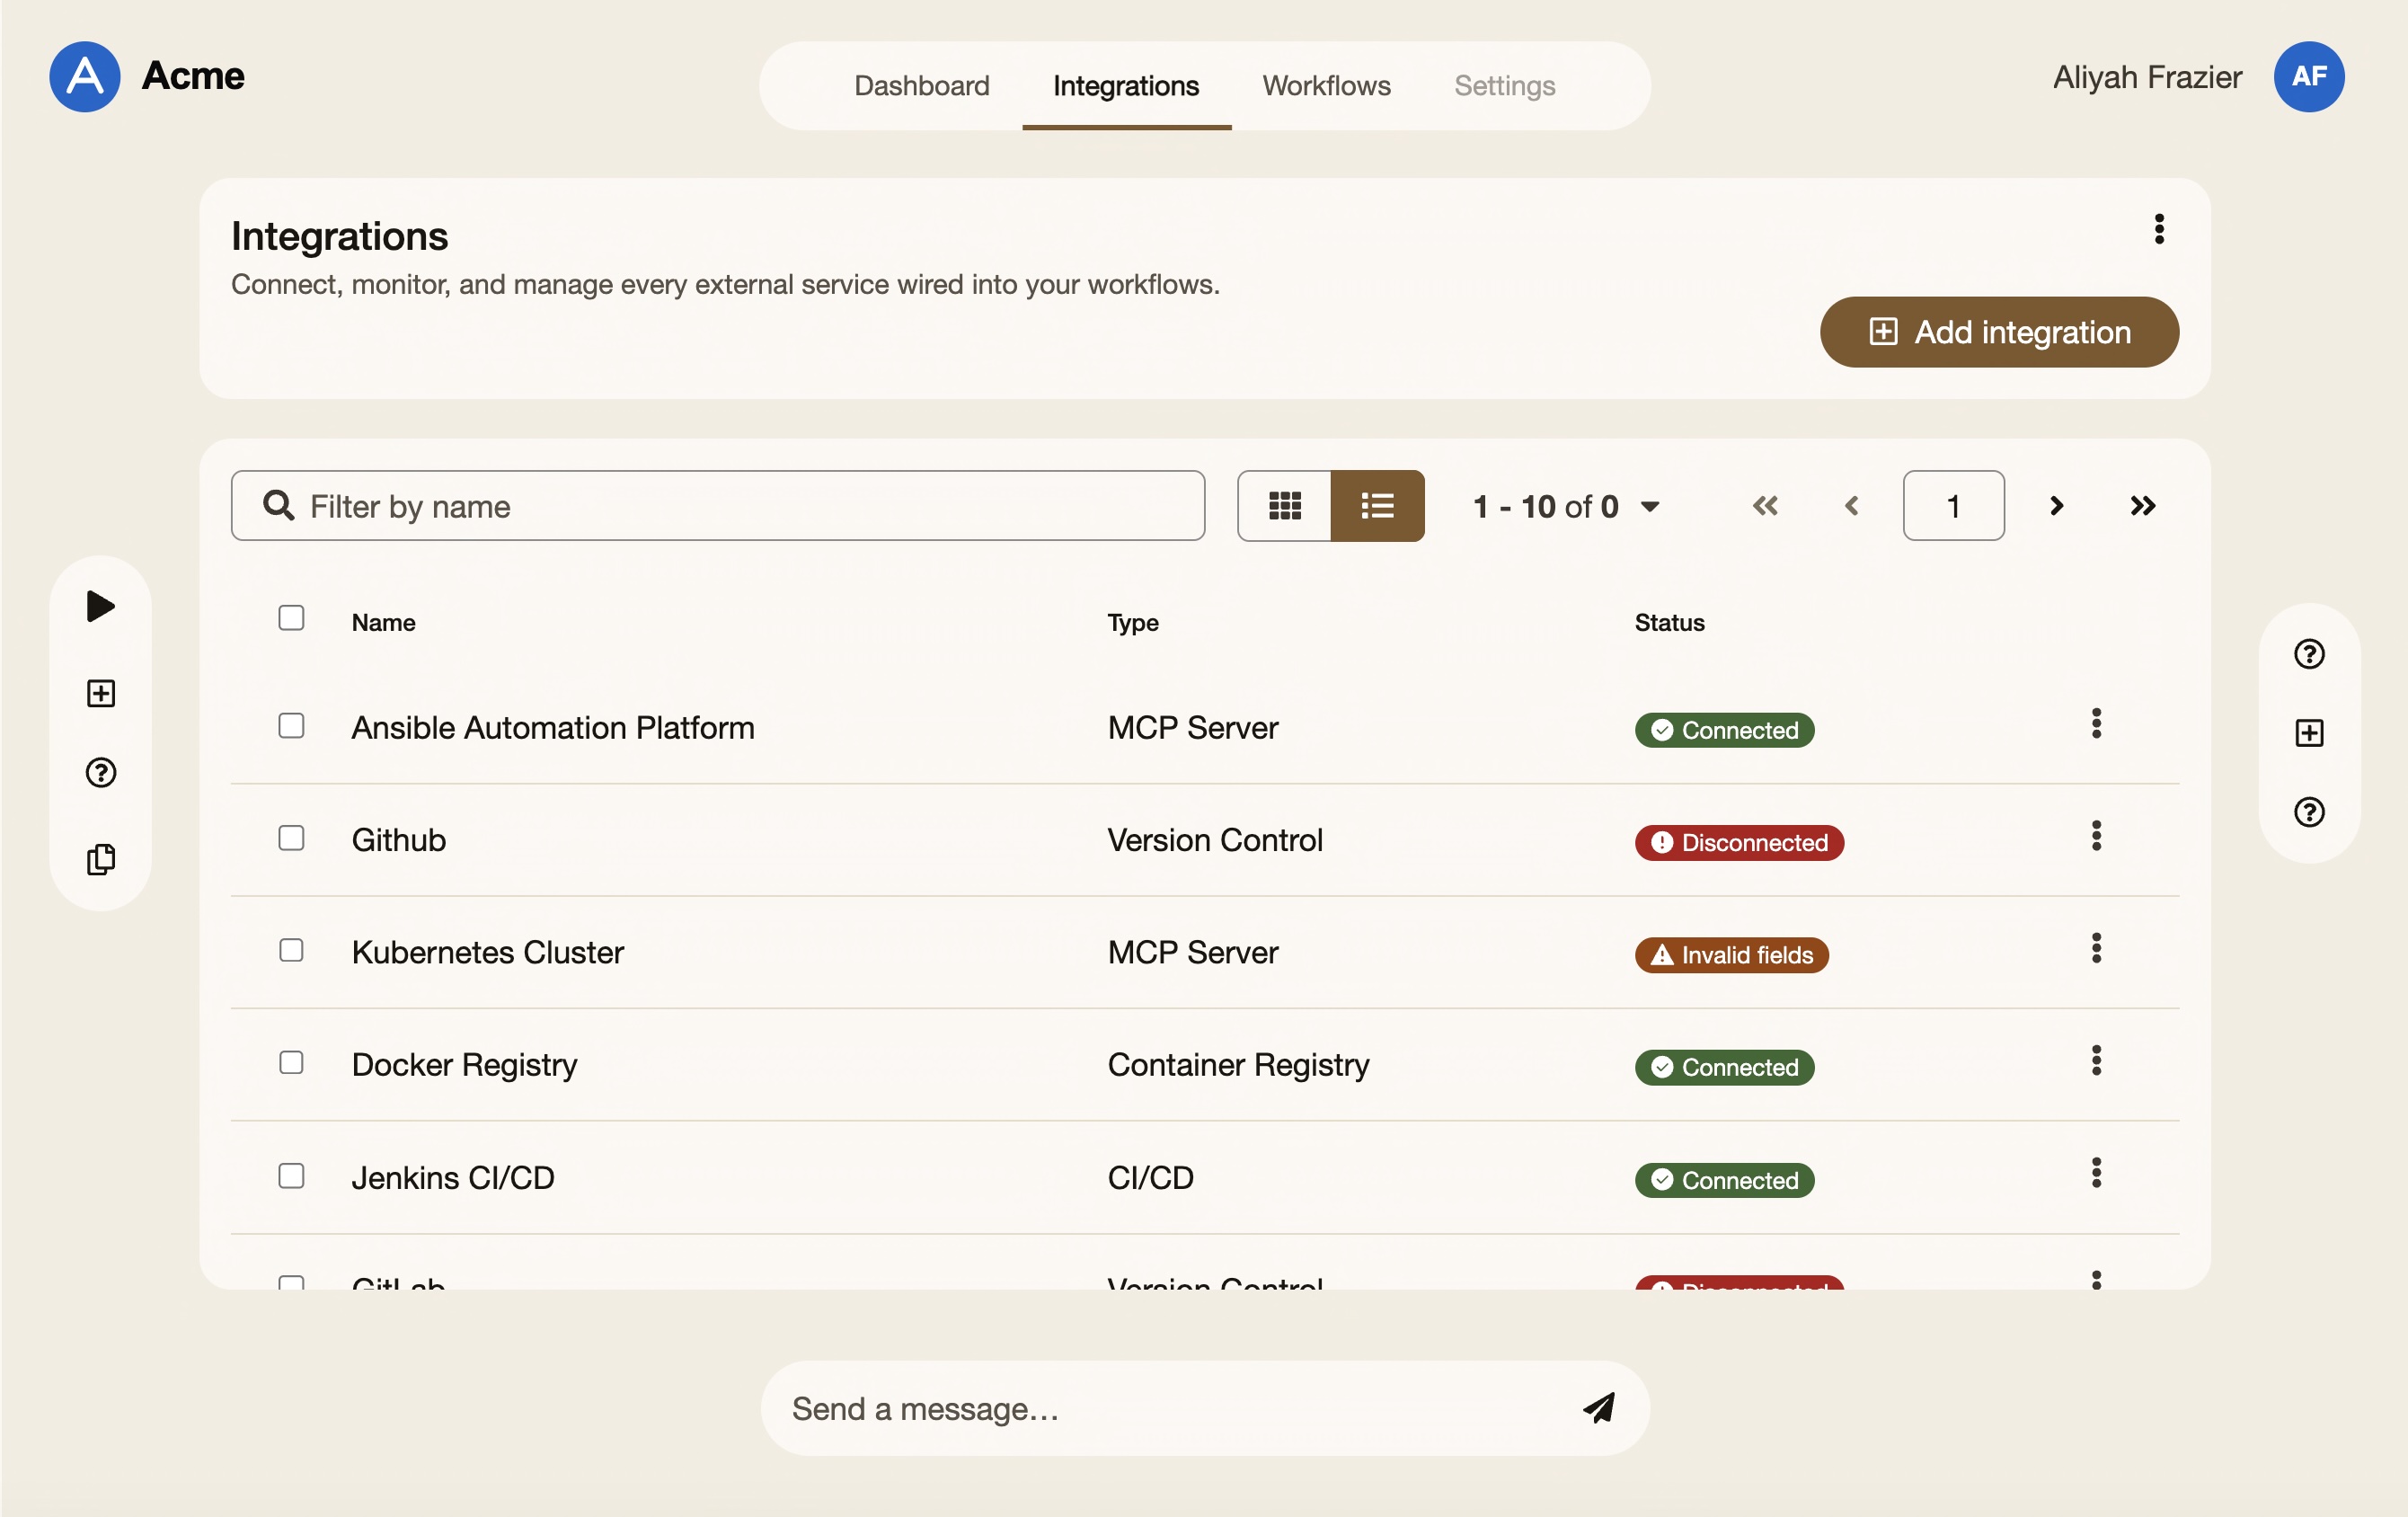Click the bottom help icon in right sidebar
2408x1517 pixels.
coord(2309,812)
